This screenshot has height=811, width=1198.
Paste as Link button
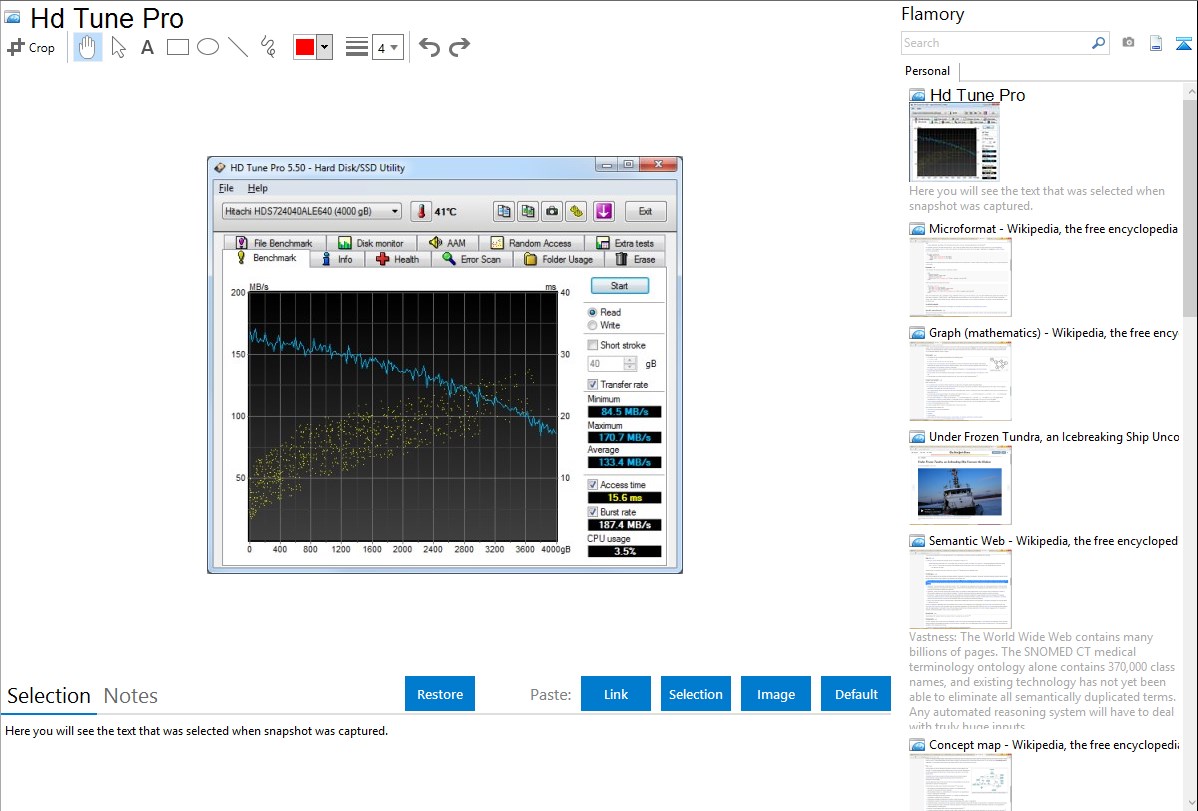(616, 694)
